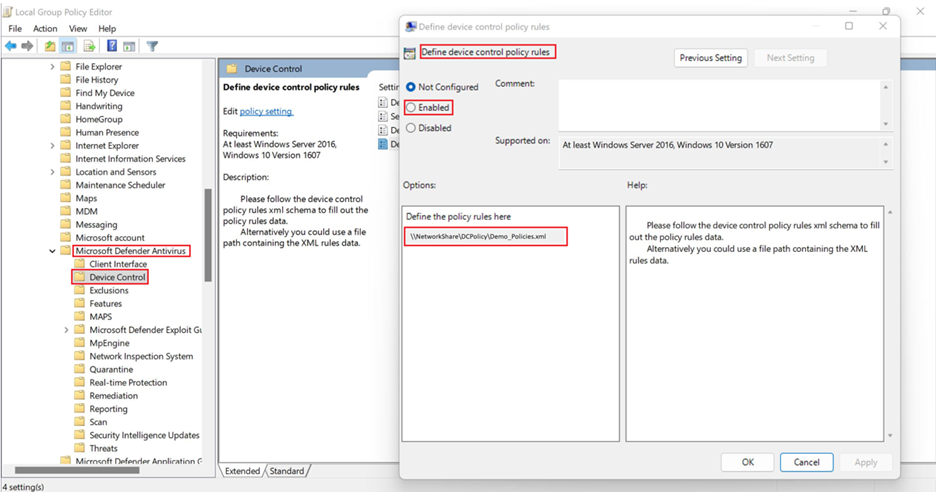Click Cancel in the policy dialog
936x492 pixels.
[806, 462]
